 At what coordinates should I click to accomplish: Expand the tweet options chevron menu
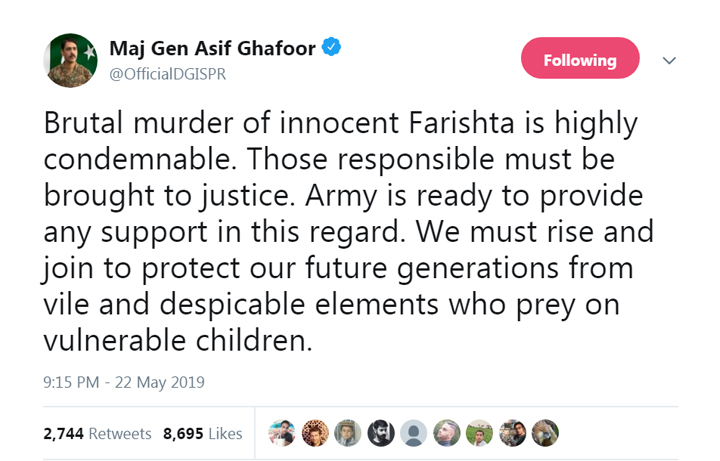point(669,60)
